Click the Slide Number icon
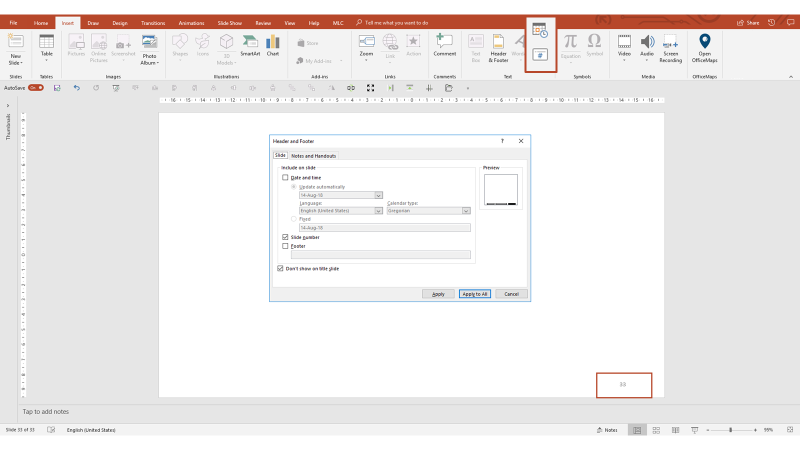 click(540, 55)
